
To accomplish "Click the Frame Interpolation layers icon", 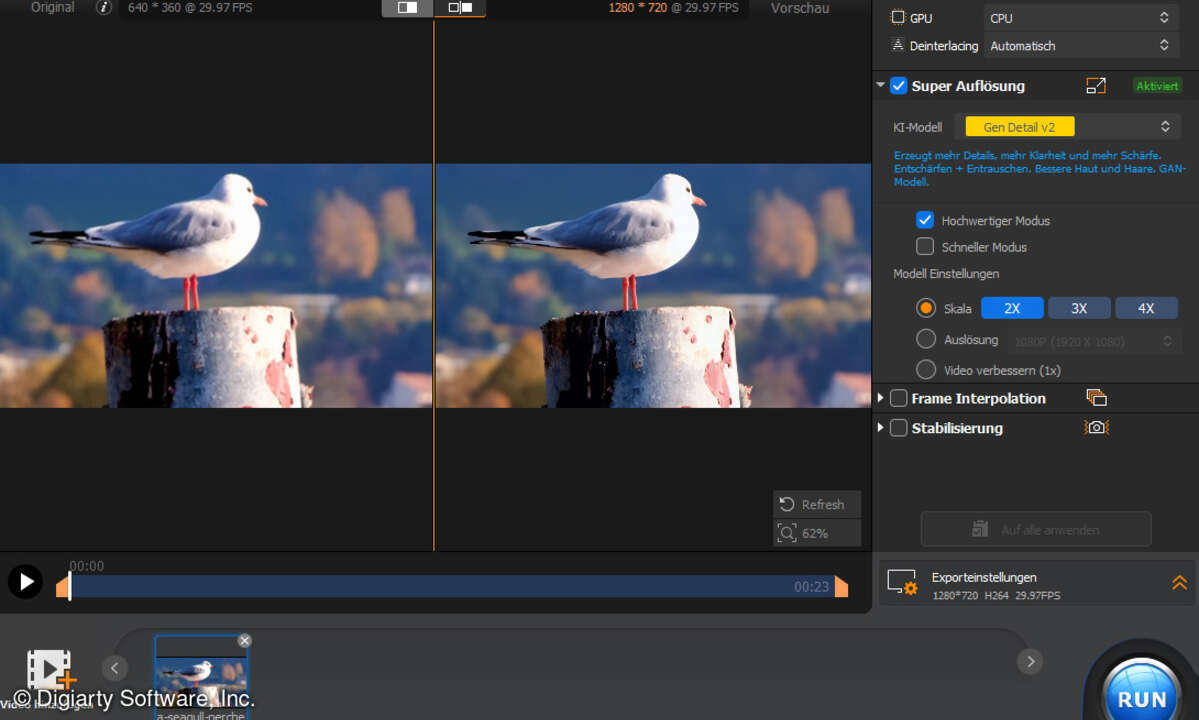I will 1097,397.
